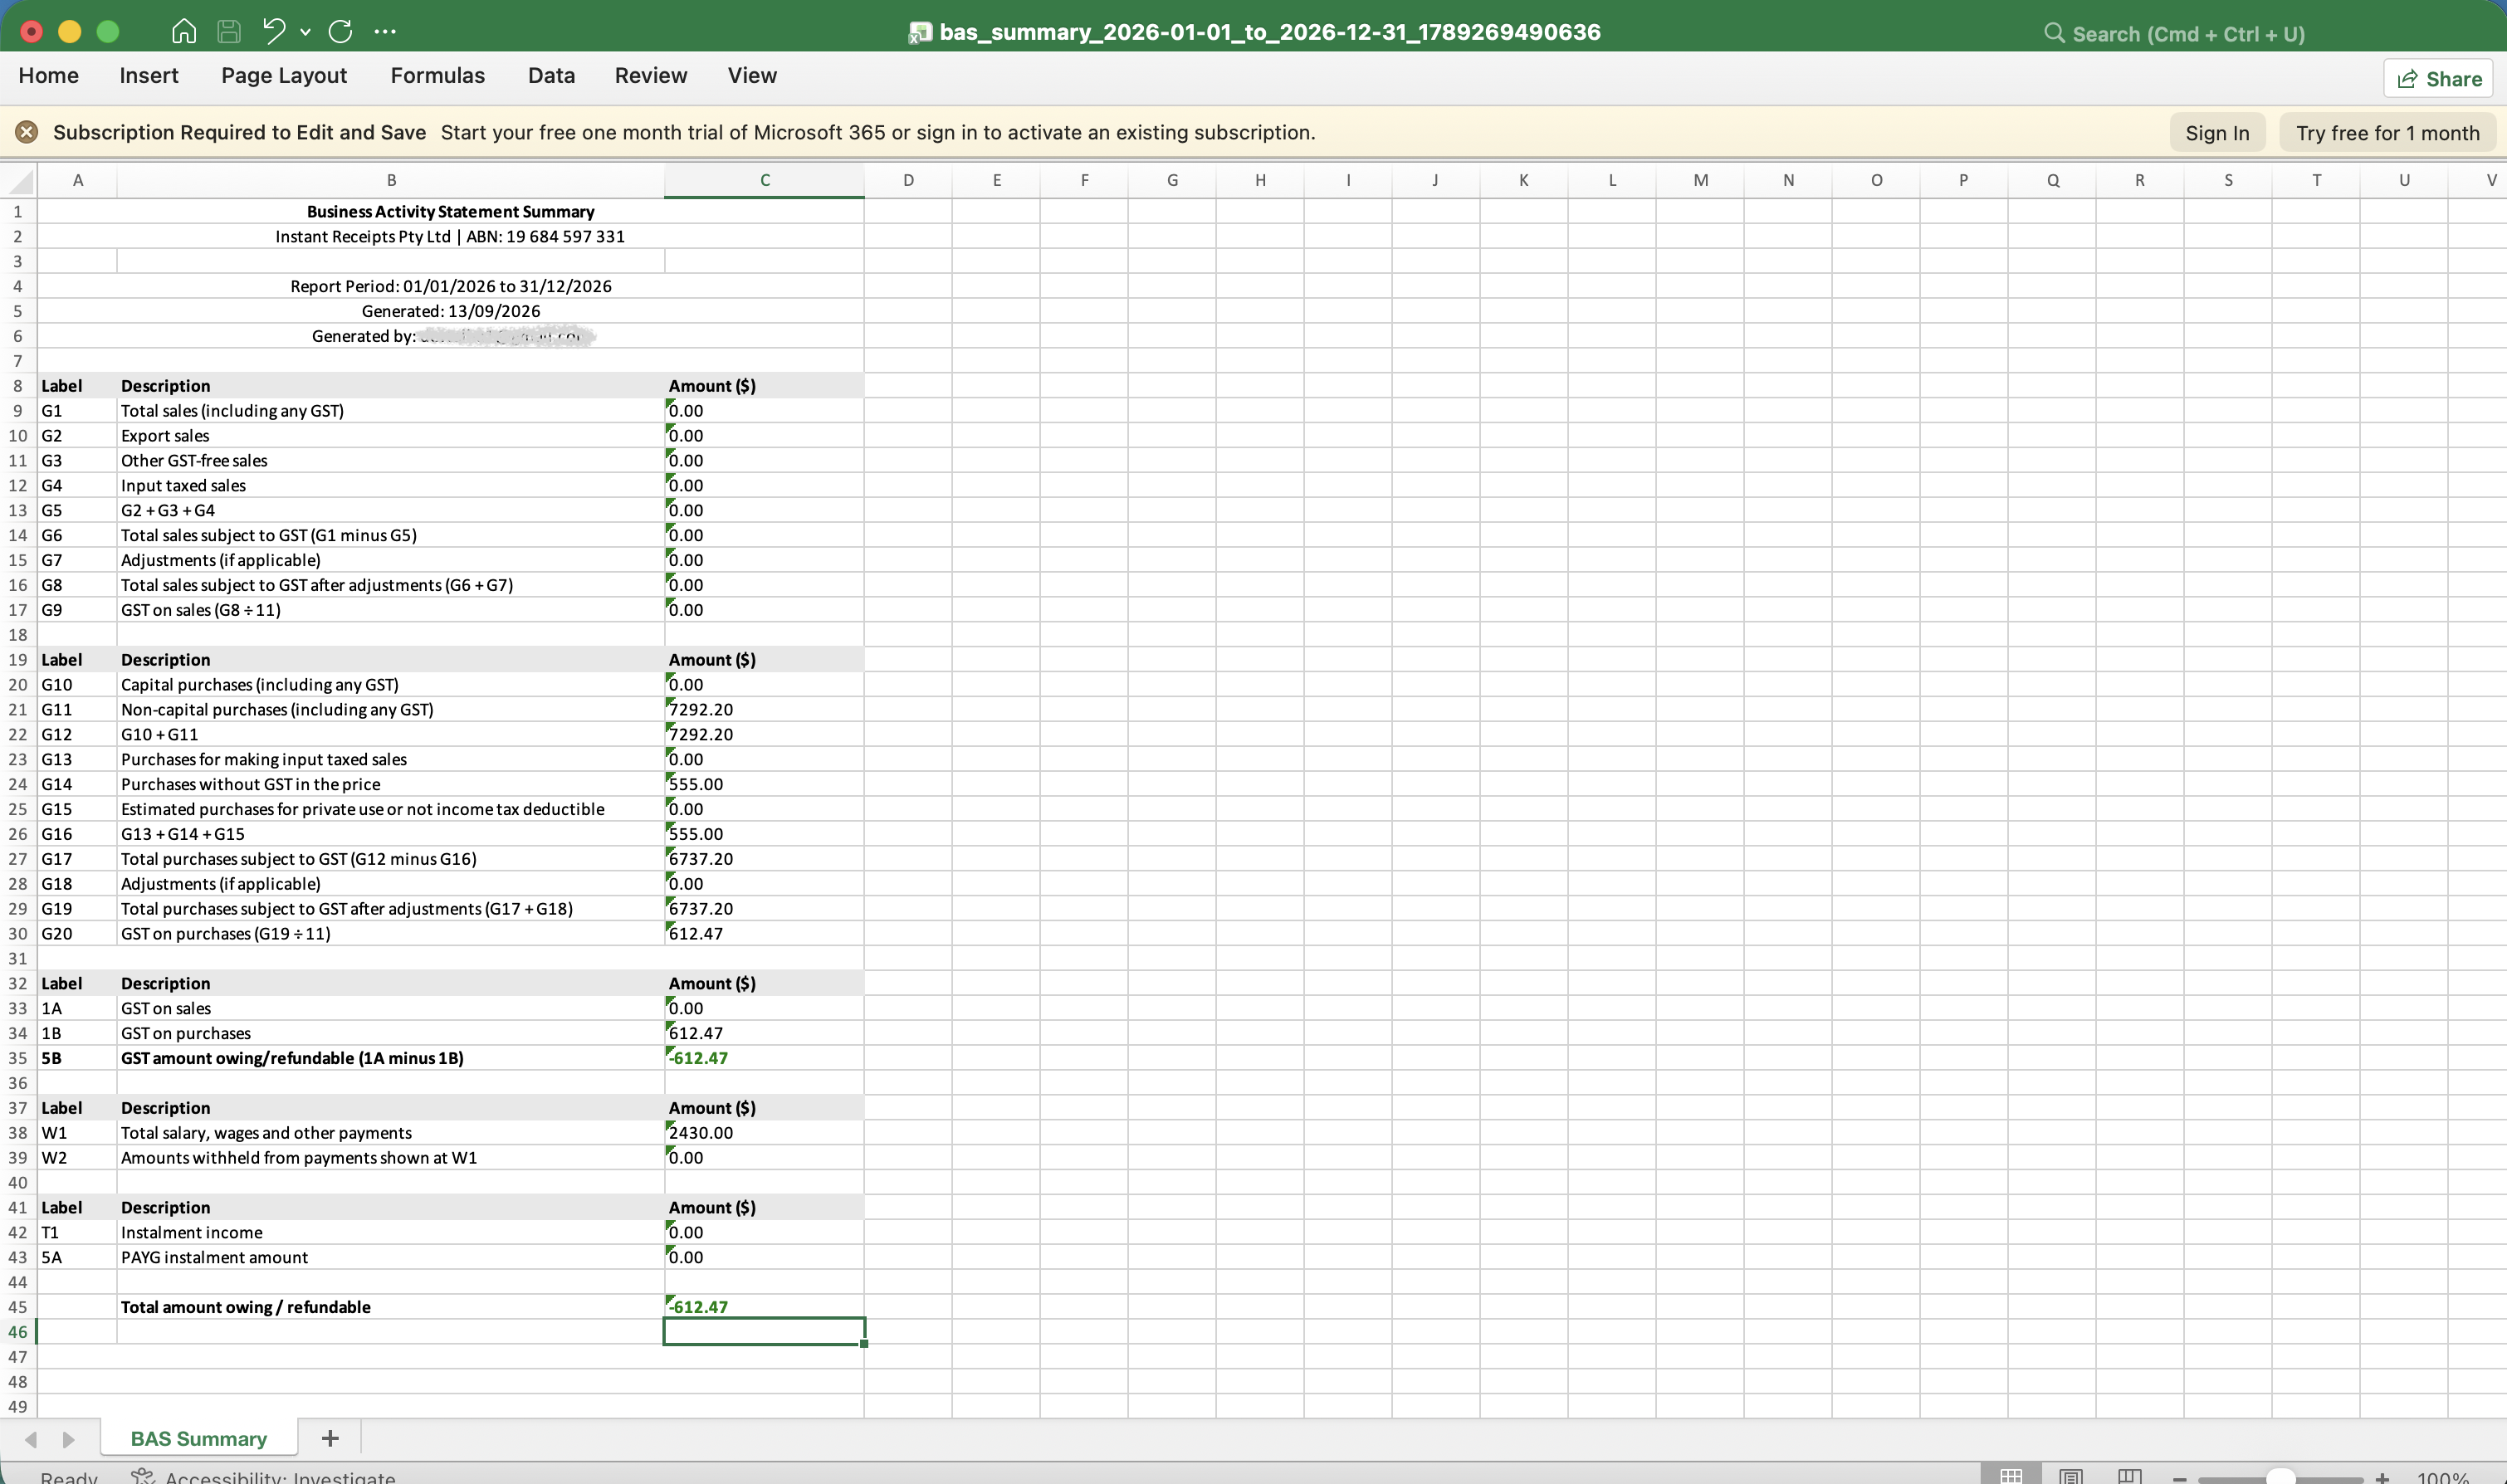Screen dimensions: 2507x1484
Task: Click the W1 amount 2430.00
Action: [x=764, y=1133]
